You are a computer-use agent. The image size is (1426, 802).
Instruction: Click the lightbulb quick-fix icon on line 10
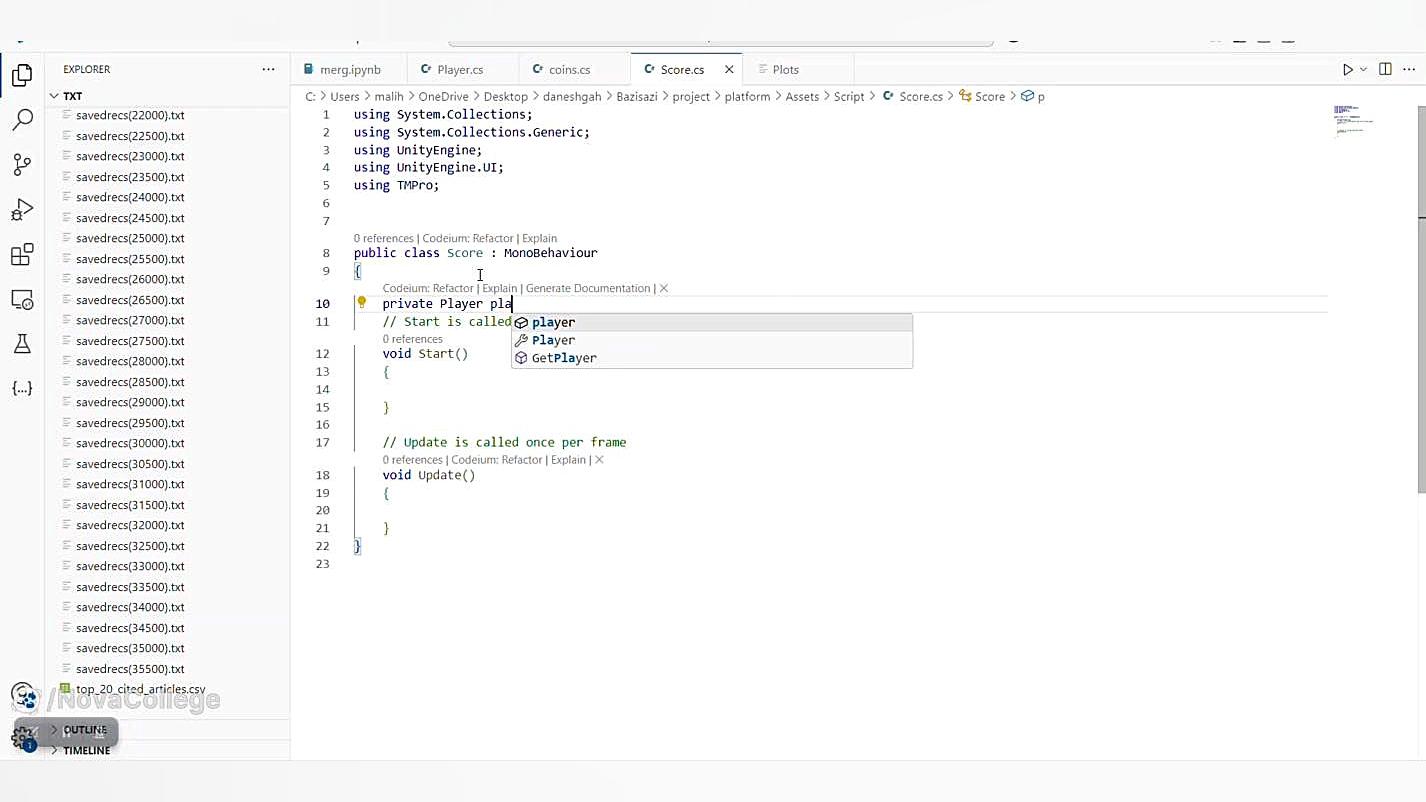[x=362, y=302]
